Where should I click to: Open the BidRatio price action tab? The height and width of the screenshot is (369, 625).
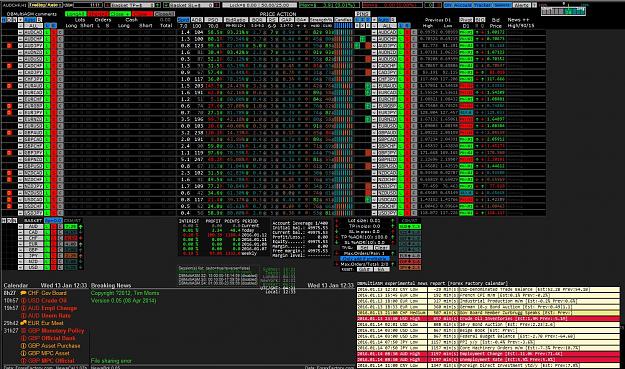(236, 20)
